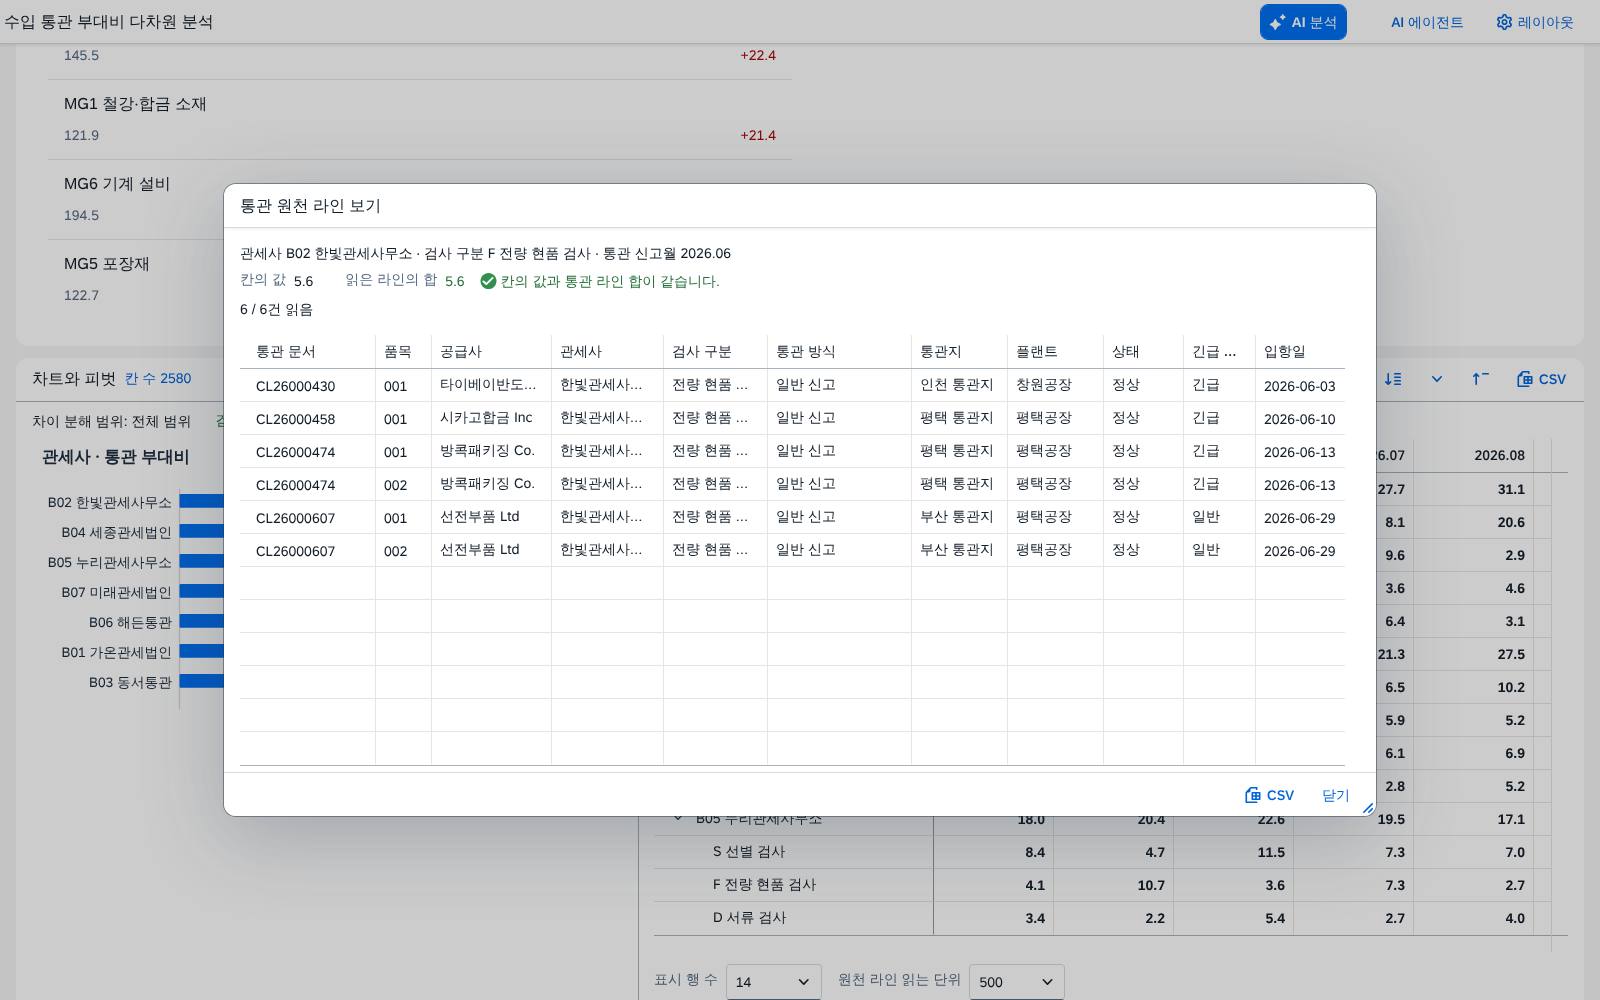This screenshot has height=1000, width=1600.
Task: Open the chevron dropdown in the pivot toolbar
Action: [x=1437, y=379]
